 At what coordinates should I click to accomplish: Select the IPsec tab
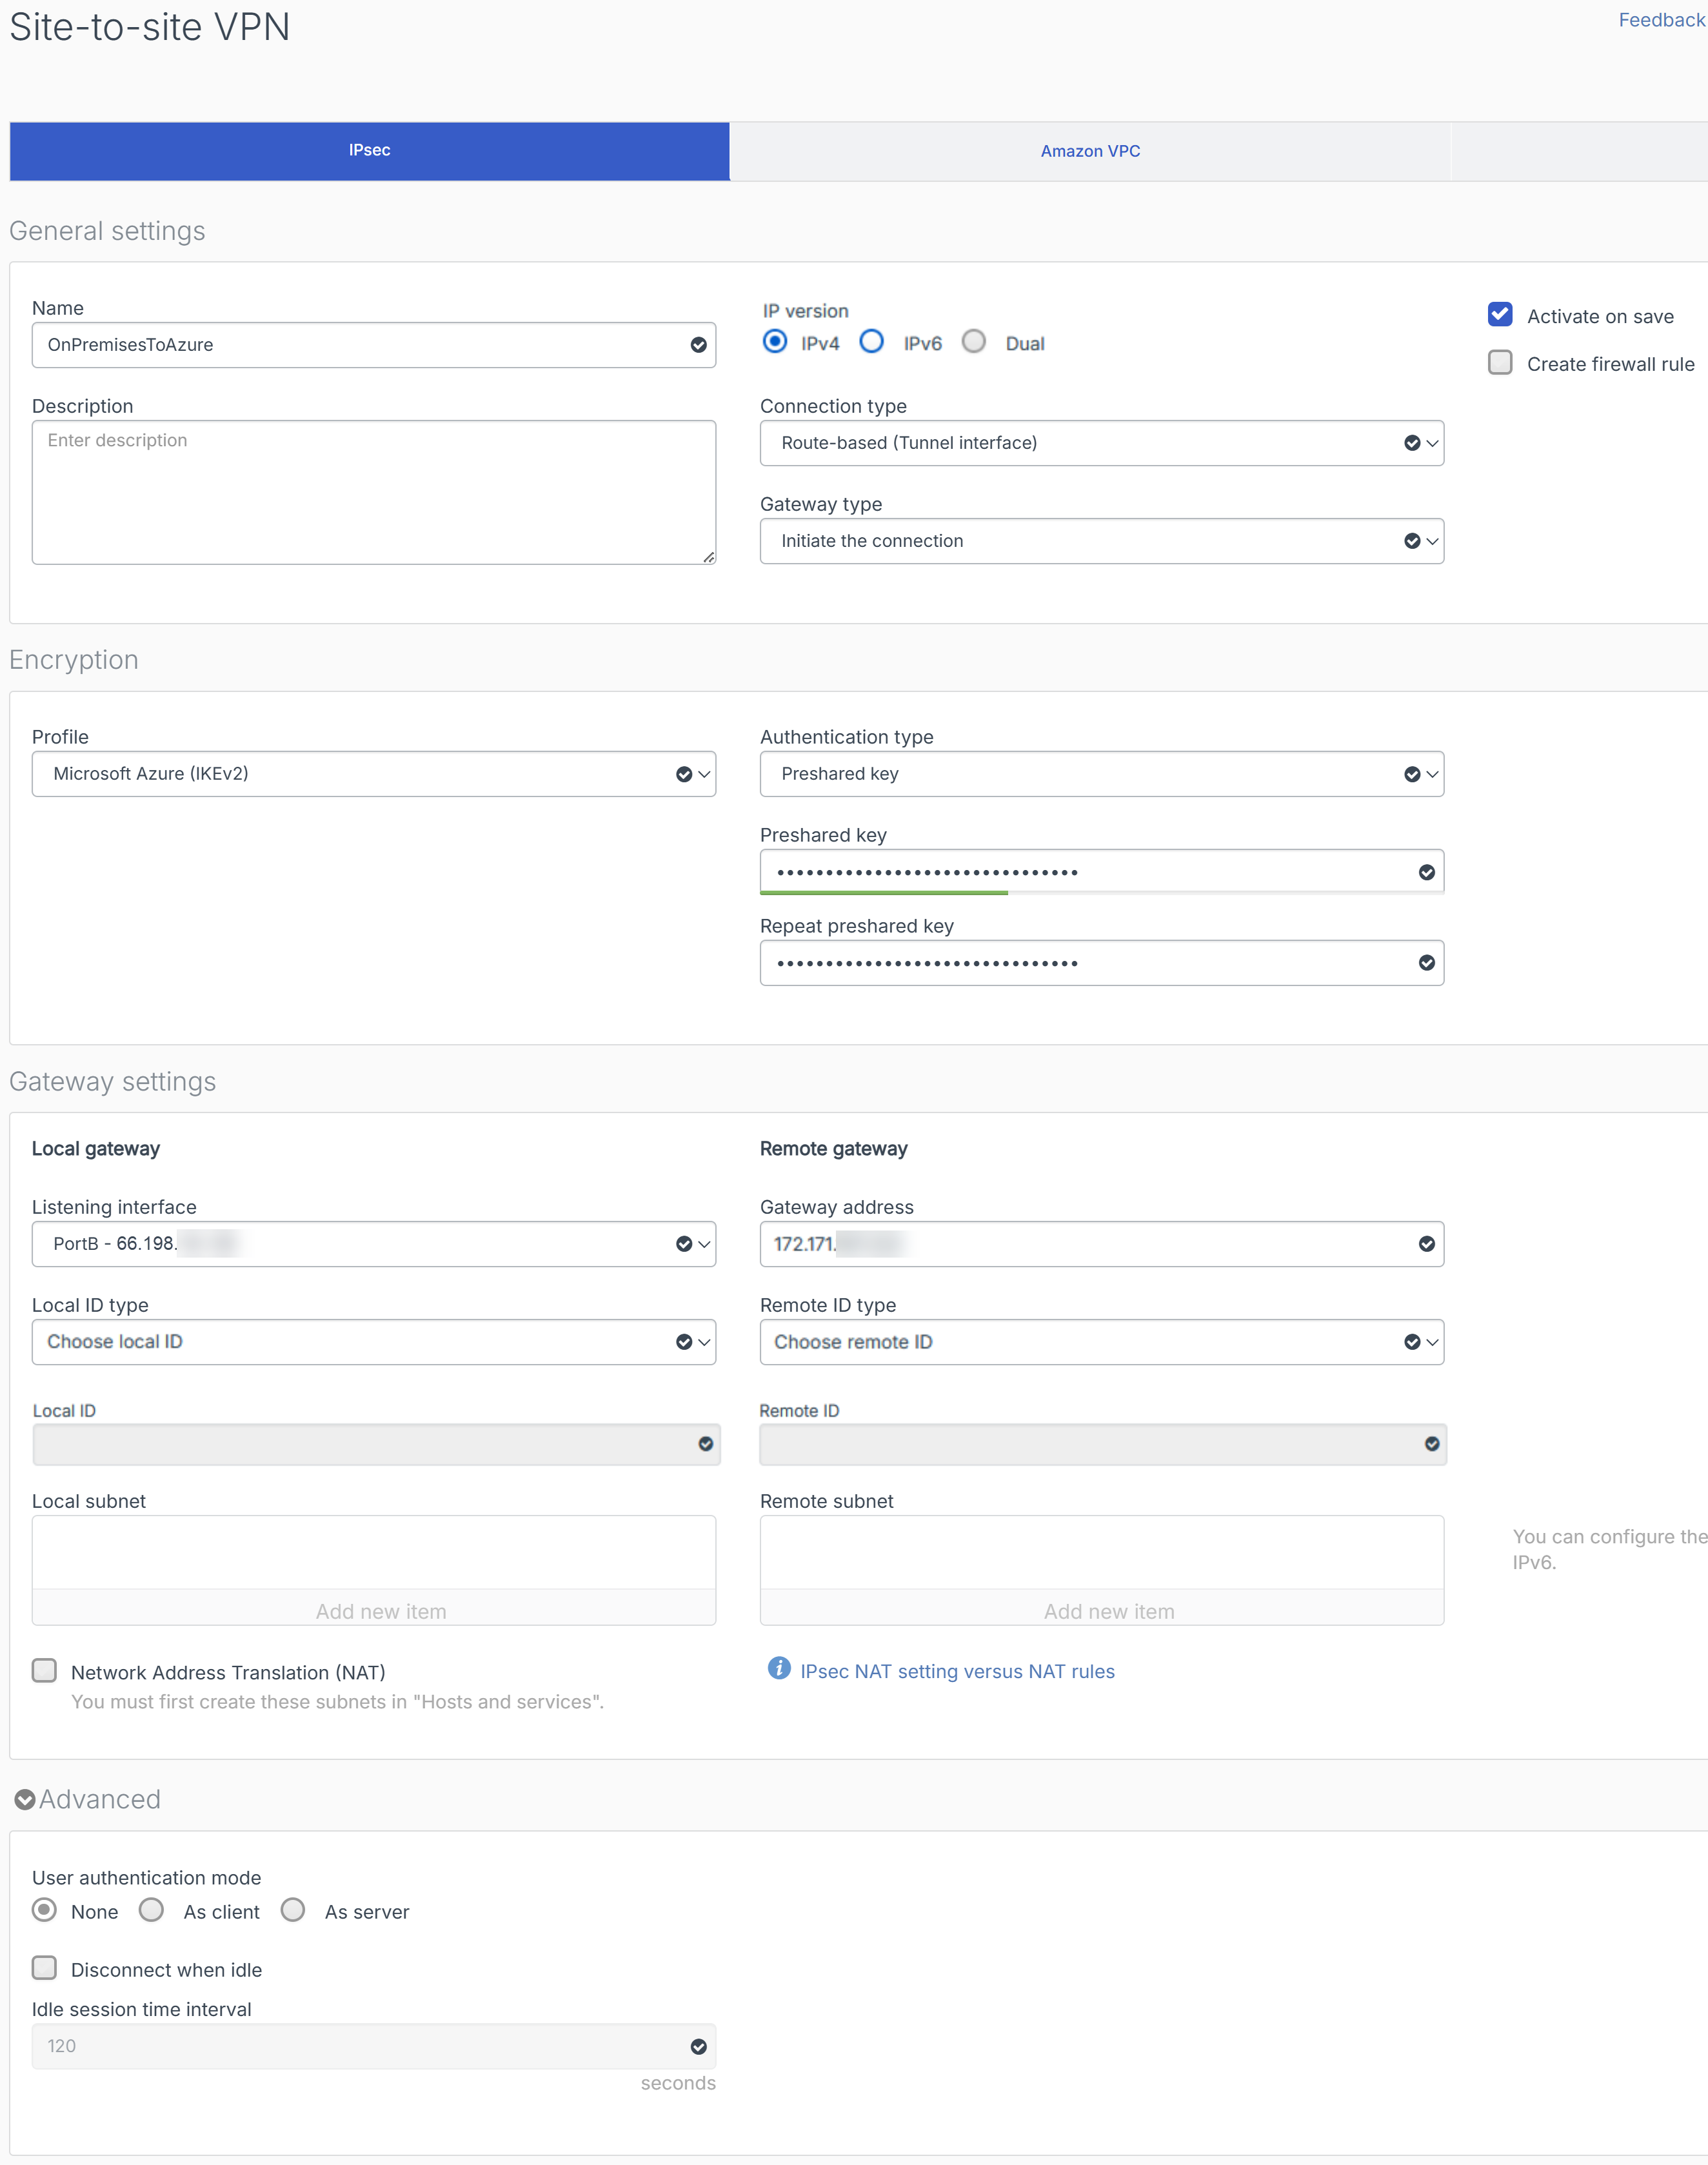pos(369,151)
